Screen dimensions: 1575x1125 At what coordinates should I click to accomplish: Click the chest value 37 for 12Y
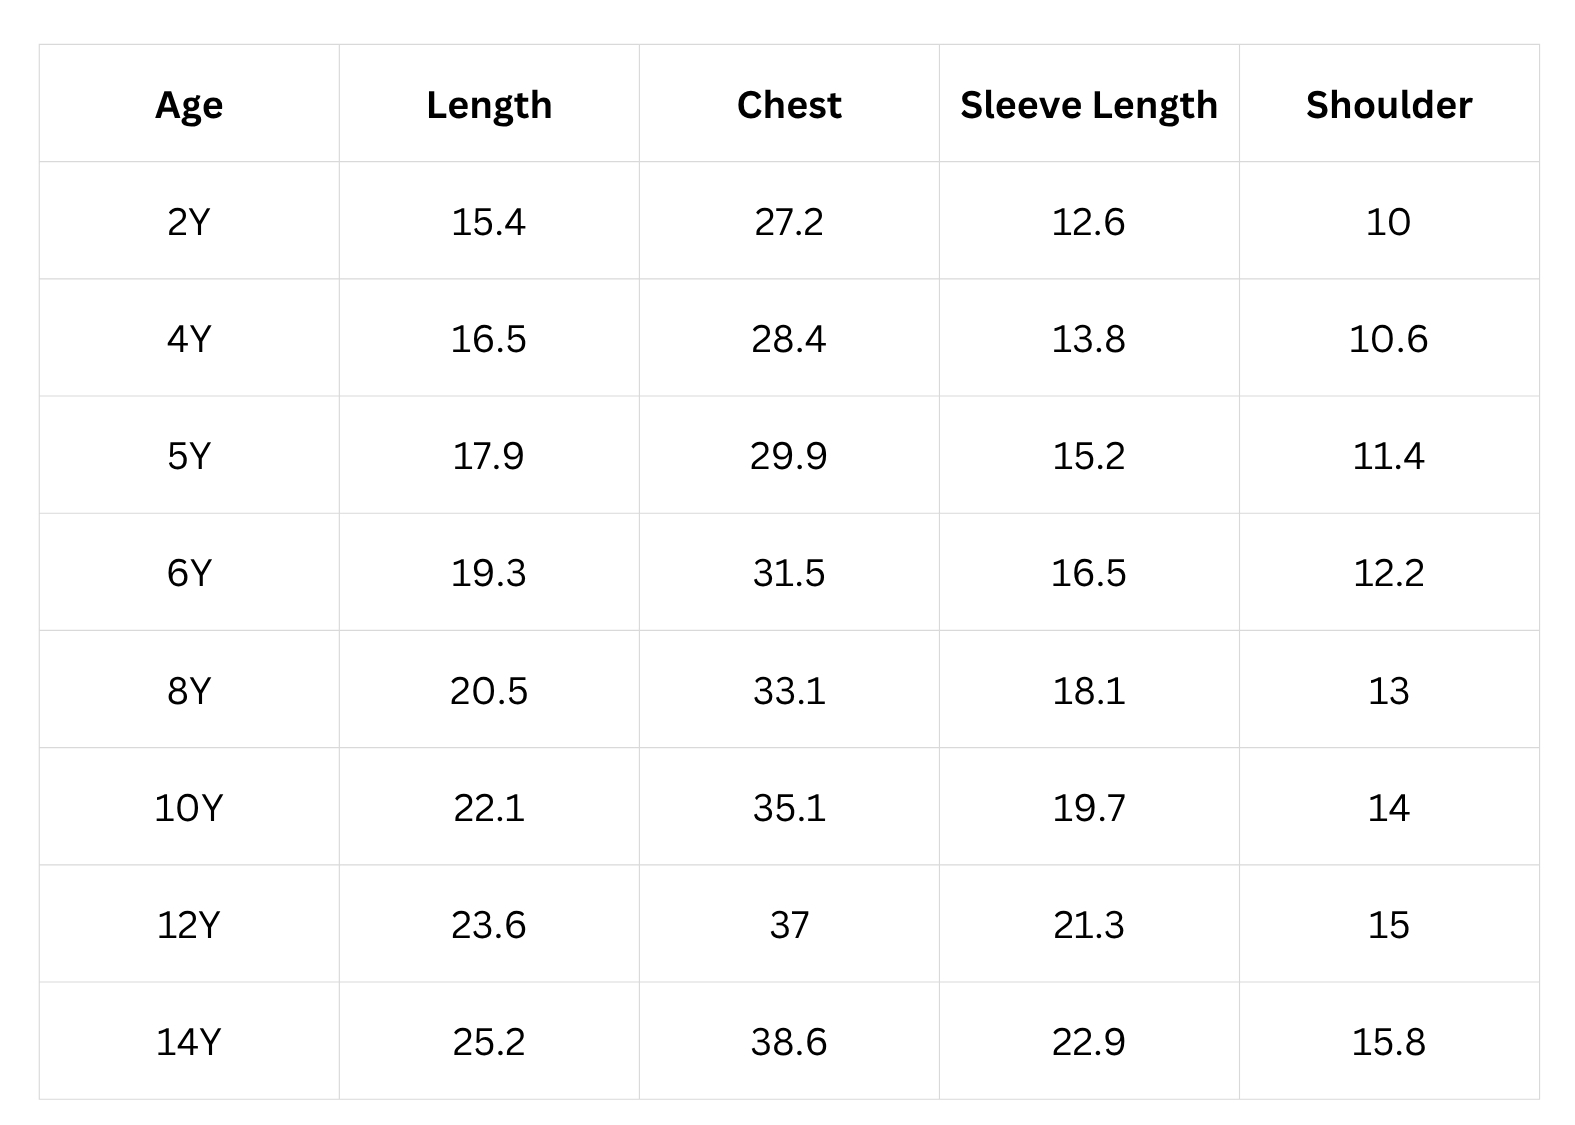(789, 925)
